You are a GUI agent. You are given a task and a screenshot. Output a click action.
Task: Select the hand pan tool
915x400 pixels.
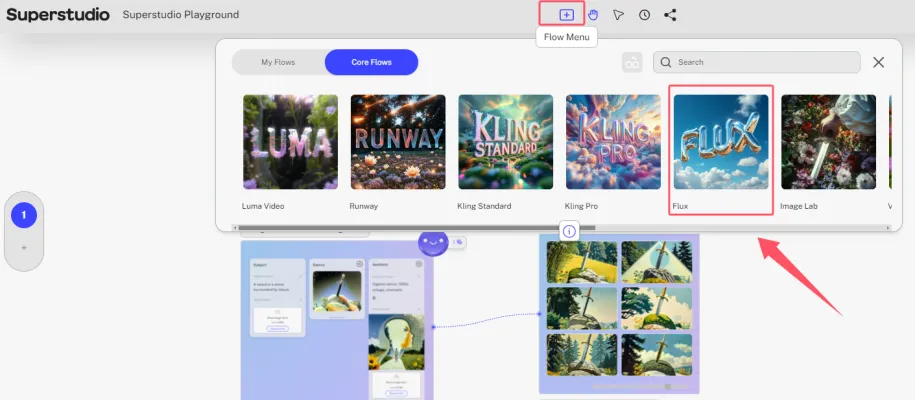[593, 15]
